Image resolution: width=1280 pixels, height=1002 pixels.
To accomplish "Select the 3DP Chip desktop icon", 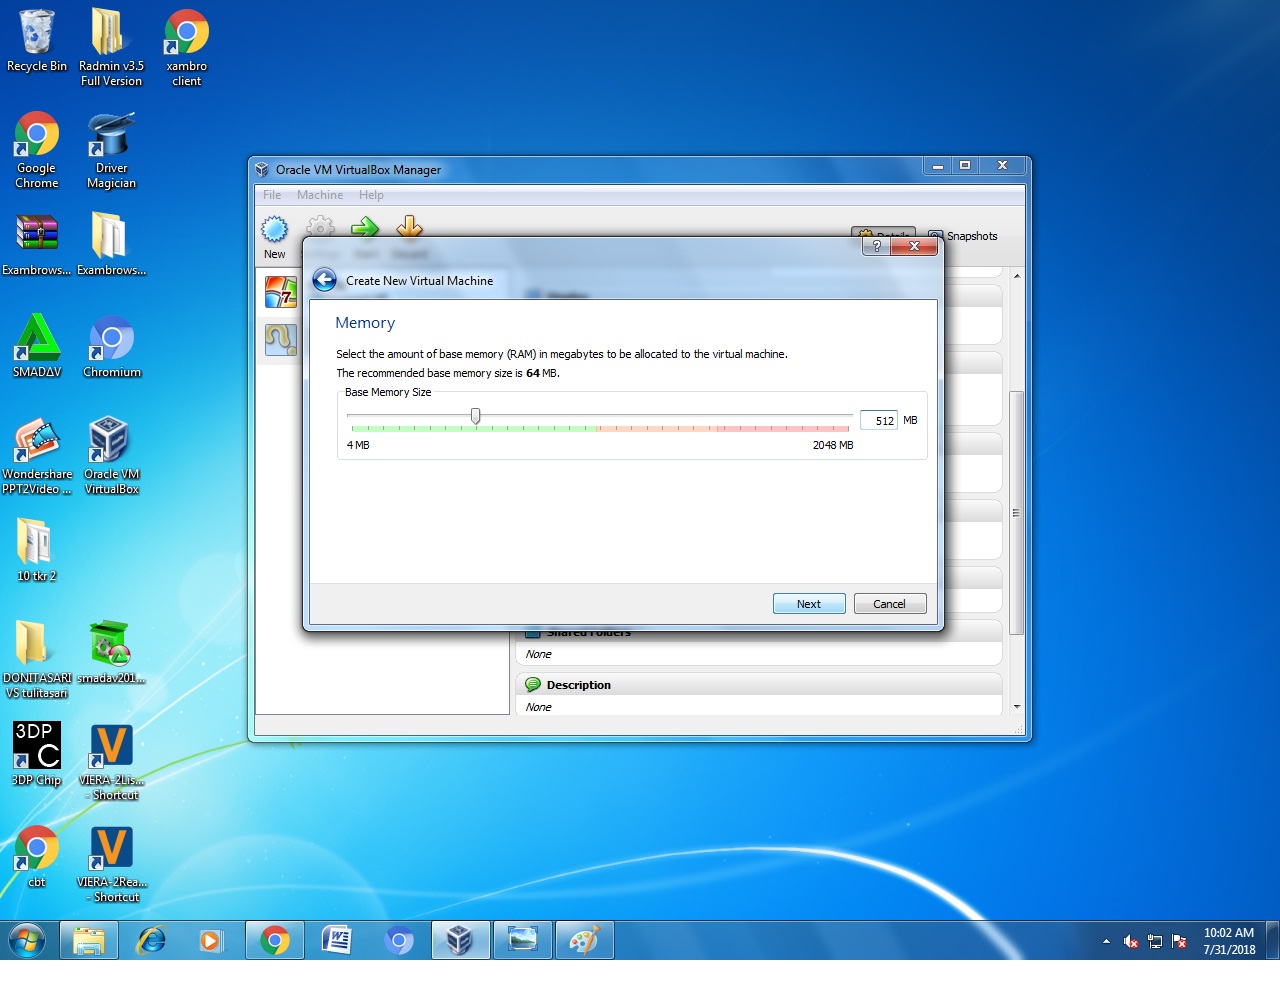I will 37,754.
